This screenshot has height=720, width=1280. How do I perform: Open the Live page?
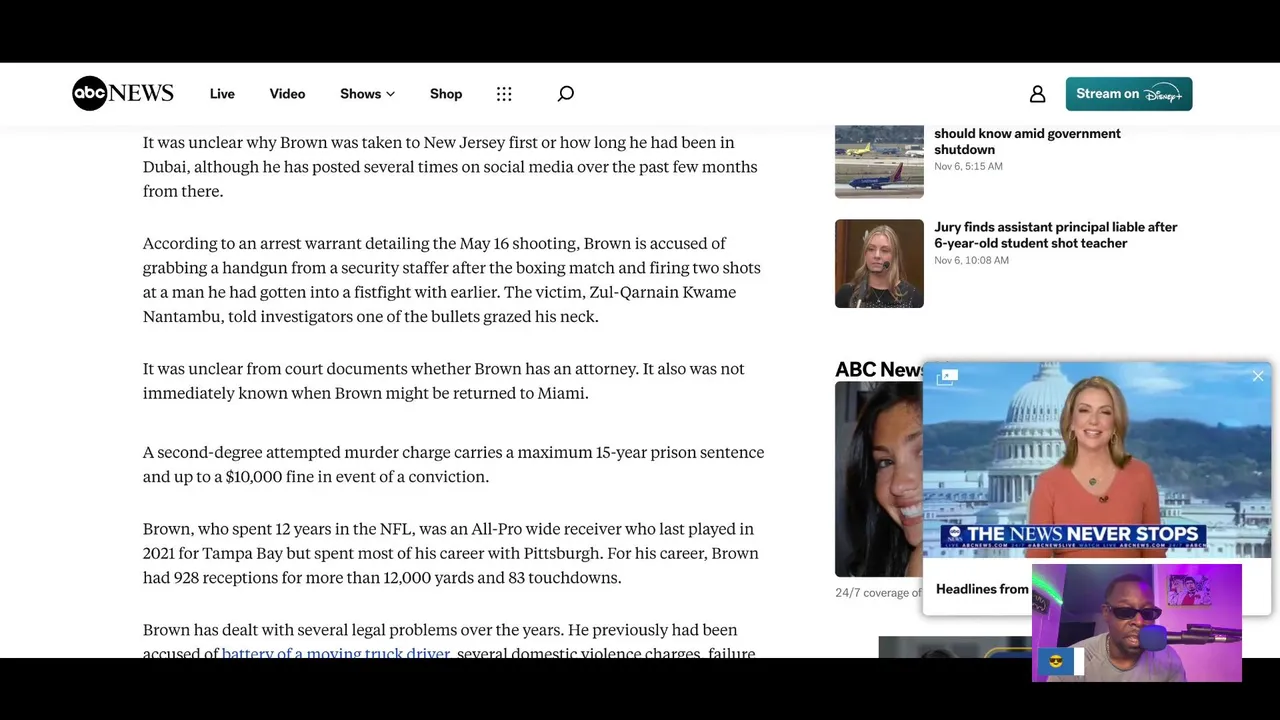(222, 94)
